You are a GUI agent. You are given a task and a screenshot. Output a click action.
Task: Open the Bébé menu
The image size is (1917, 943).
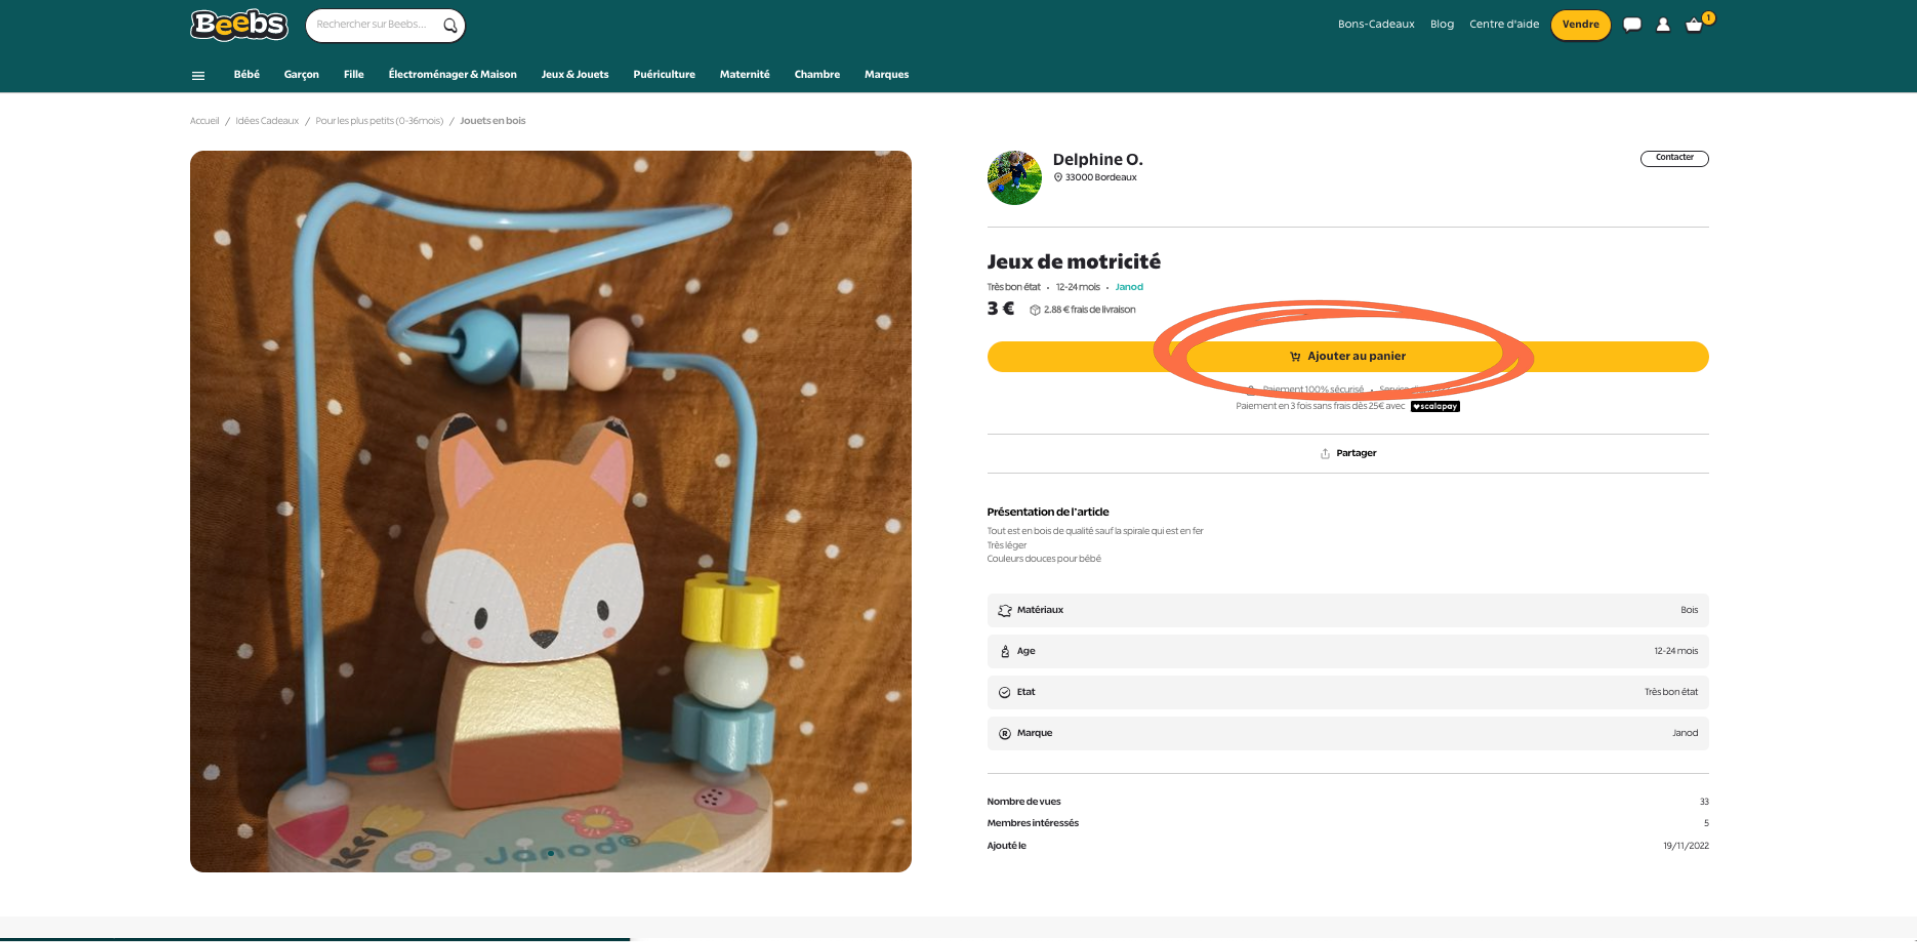click(x=246, y=74)
